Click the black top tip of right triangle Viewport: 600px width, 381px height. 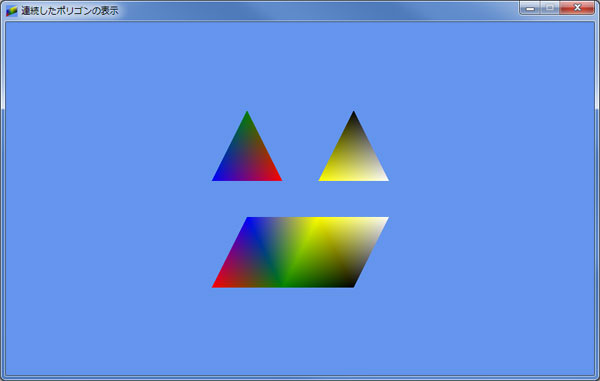(x=354, y=114)
